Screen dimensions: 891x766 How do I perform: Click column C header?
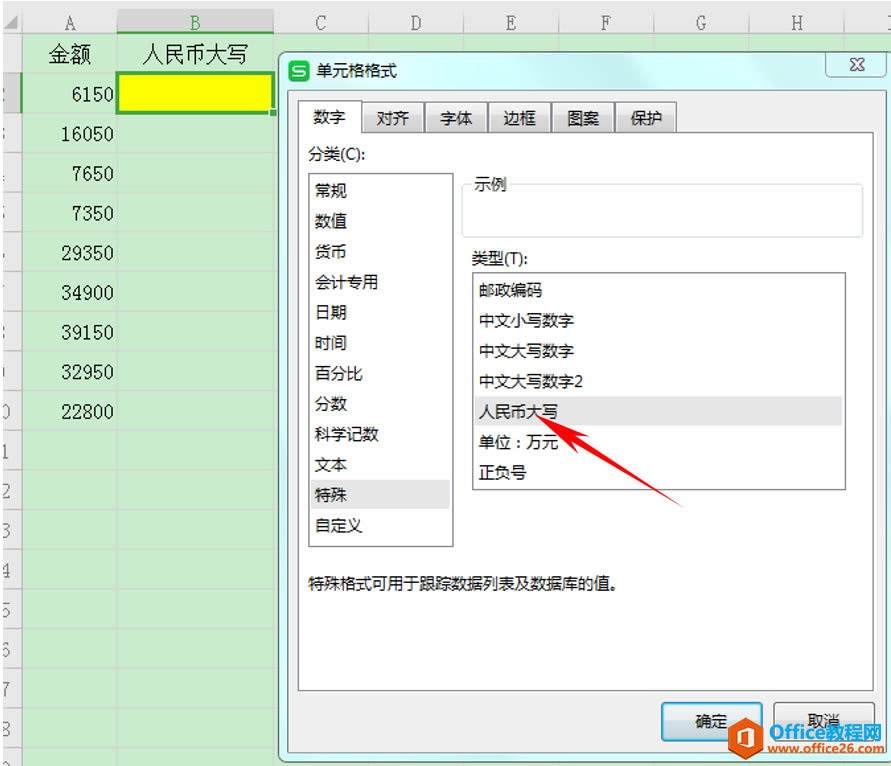(x=321, y=23)
